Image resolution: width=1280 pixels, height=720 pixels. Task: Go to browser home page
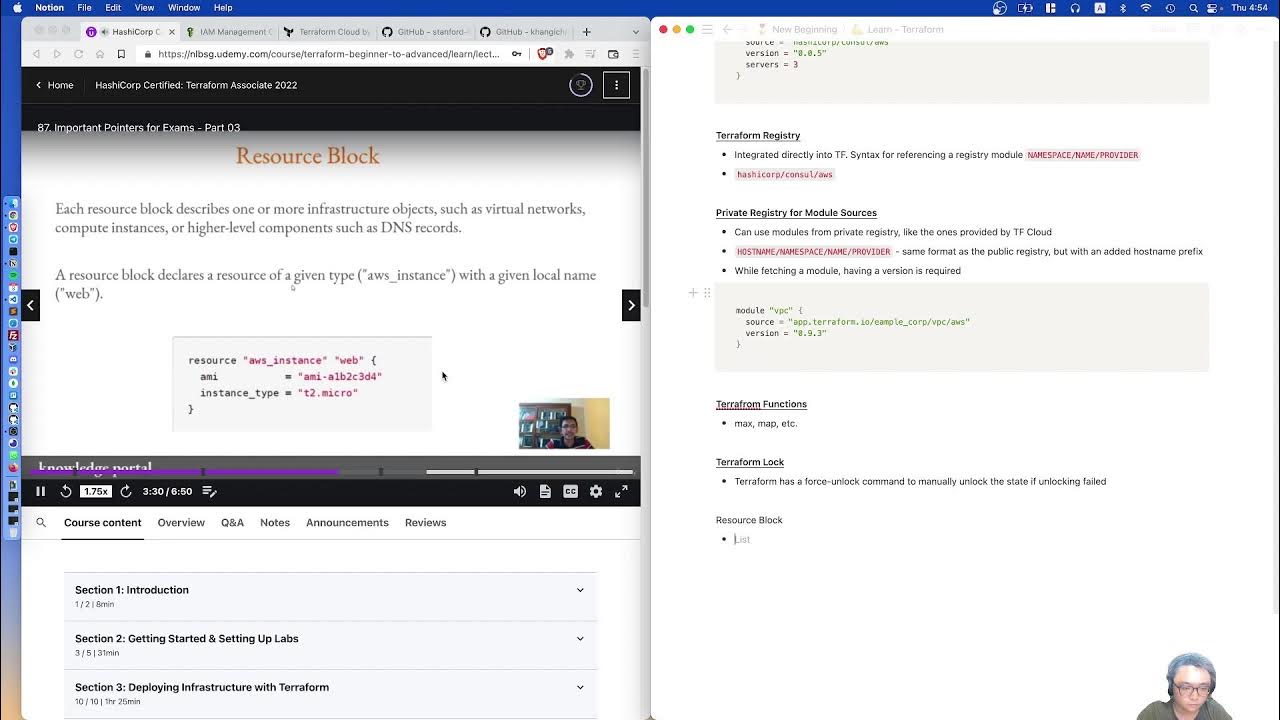(x=99, y=54)
